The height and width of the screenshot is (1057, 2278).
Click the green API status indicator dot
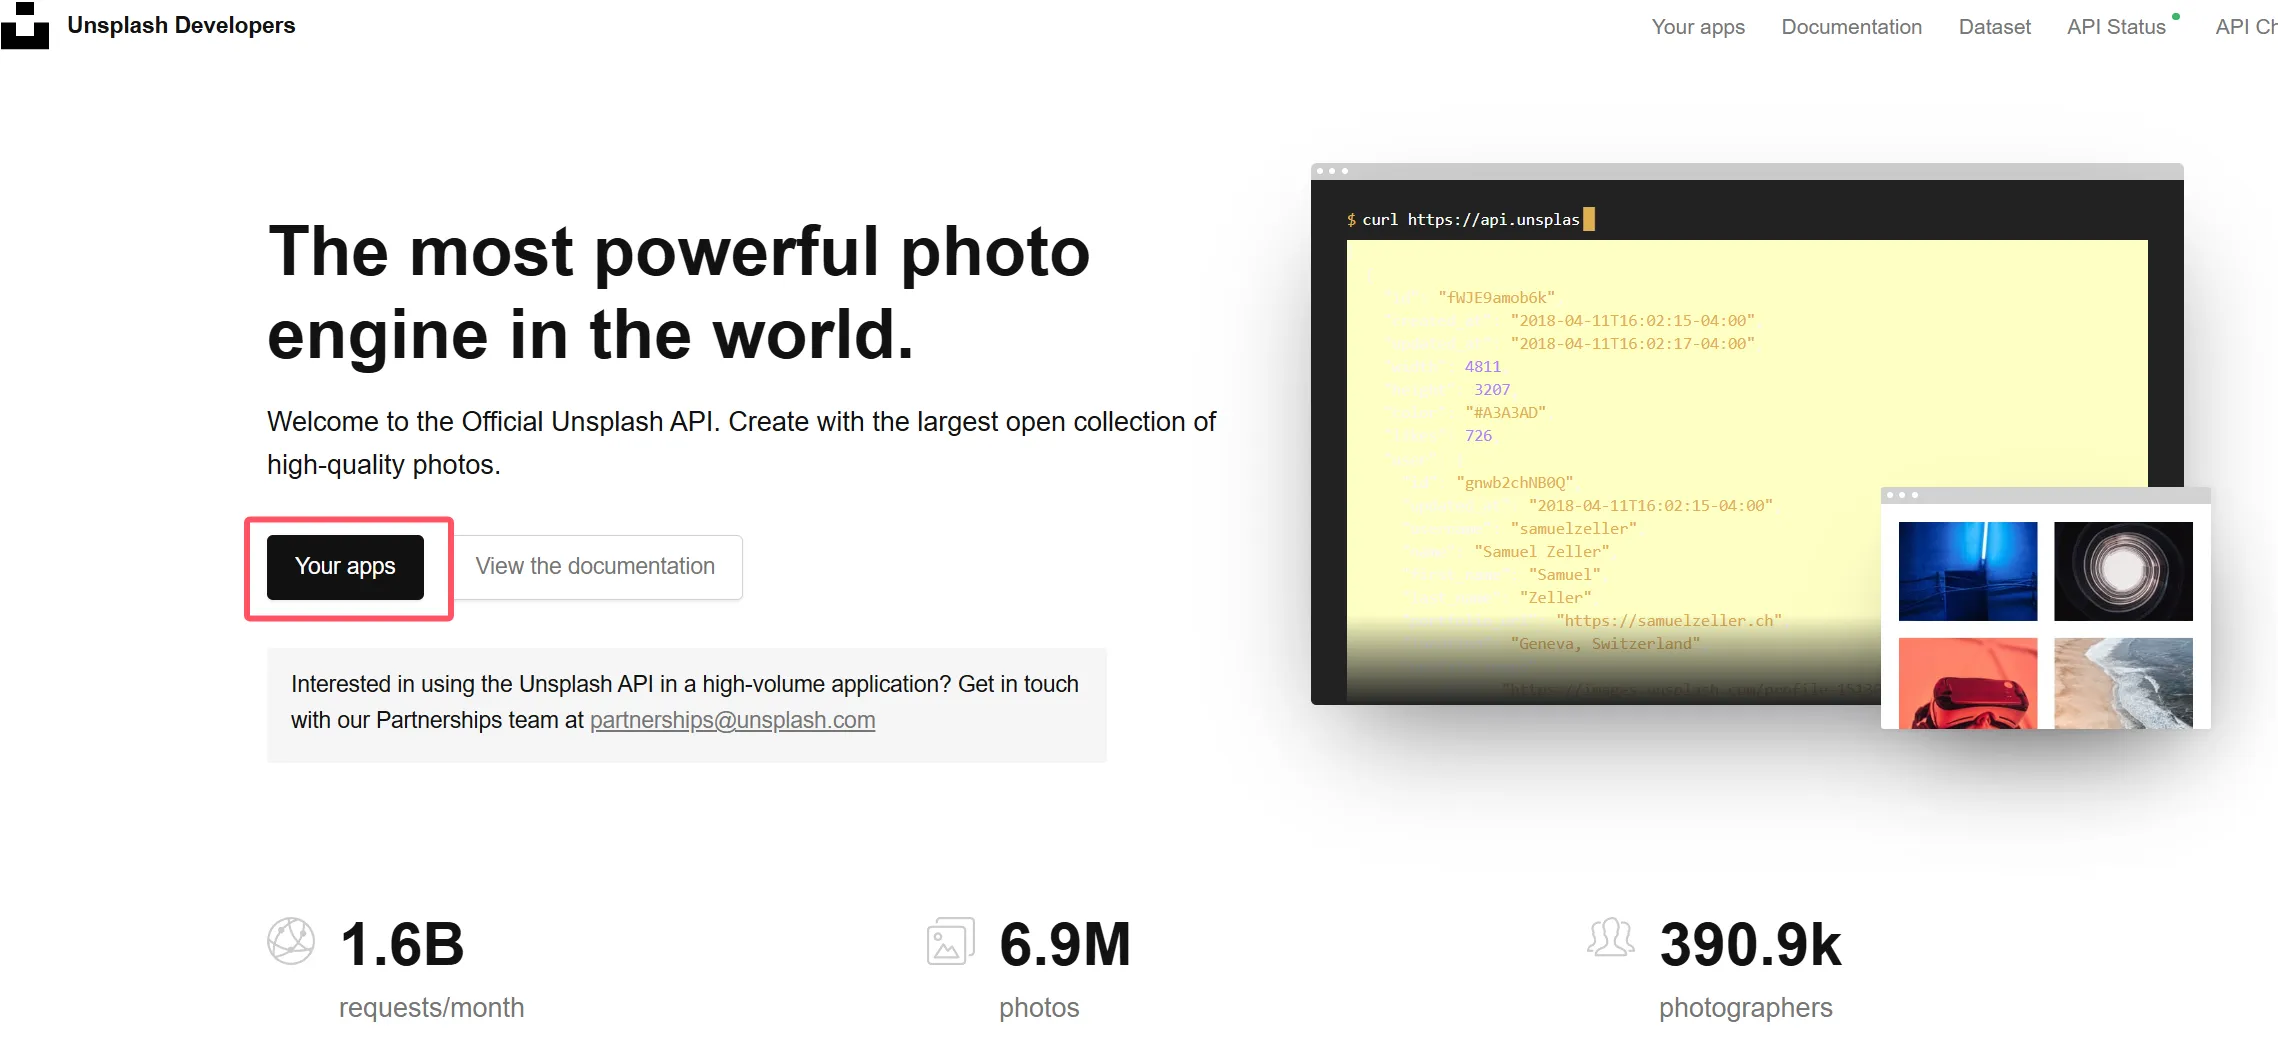click(x=2176, y=16)
